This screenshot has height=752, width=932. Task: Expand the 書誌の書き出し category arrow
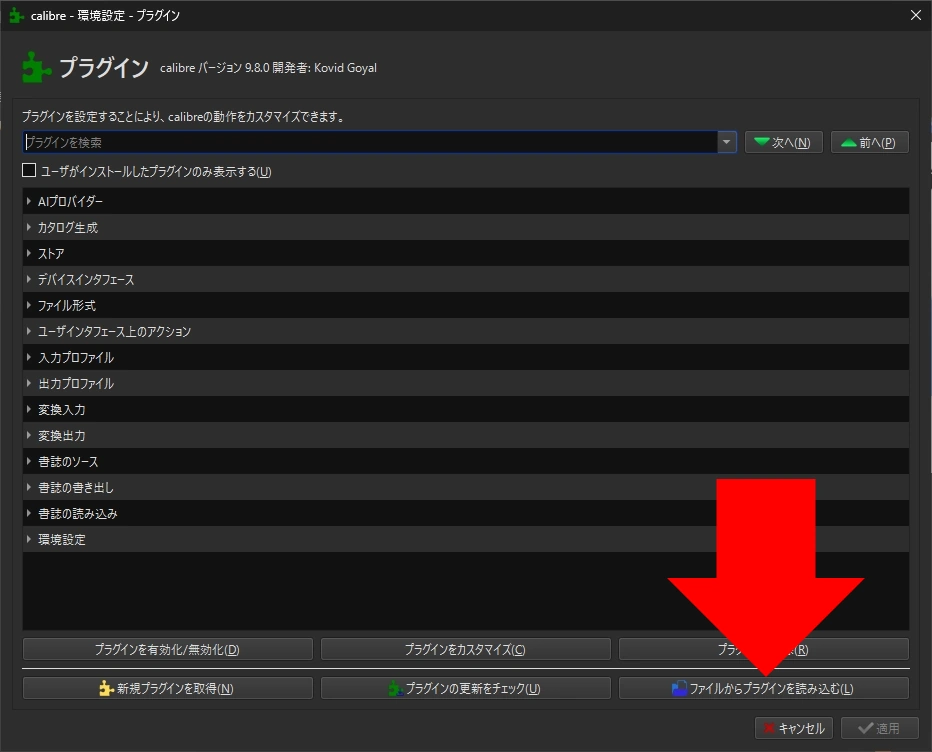29,487
